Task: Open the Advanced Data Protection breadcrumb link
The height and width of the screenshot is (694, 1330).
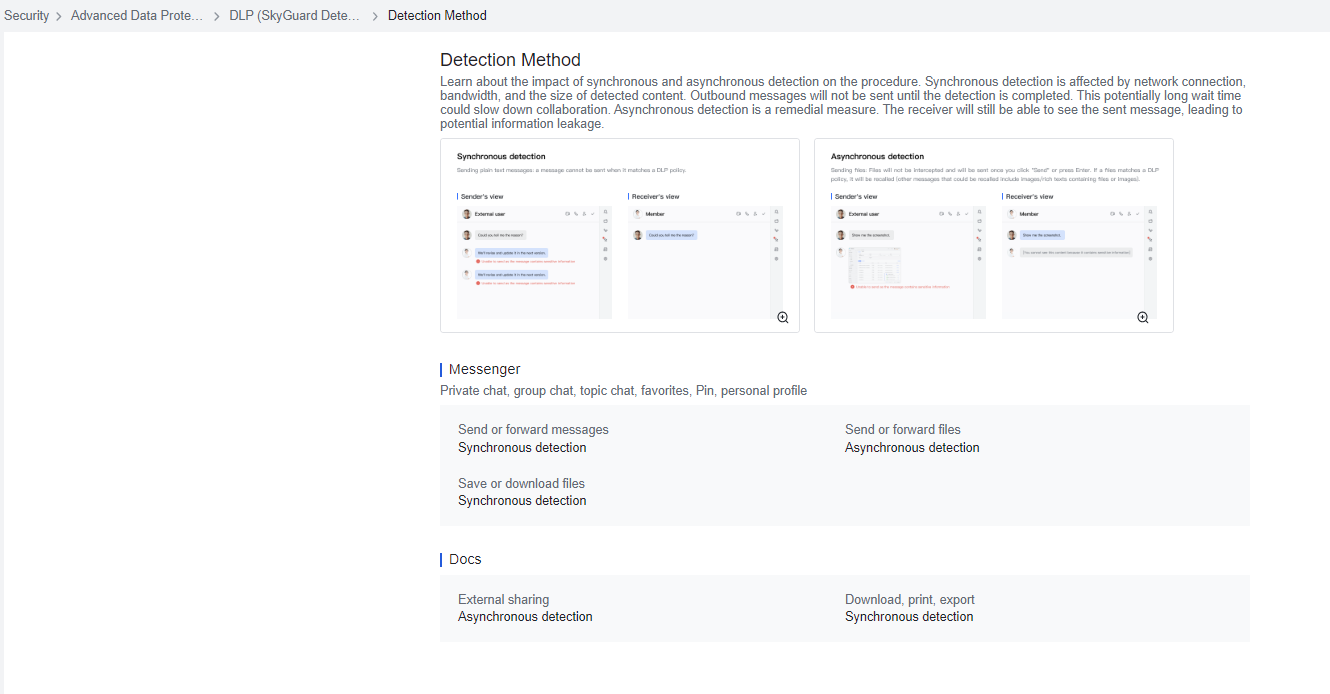Action: 136,15
